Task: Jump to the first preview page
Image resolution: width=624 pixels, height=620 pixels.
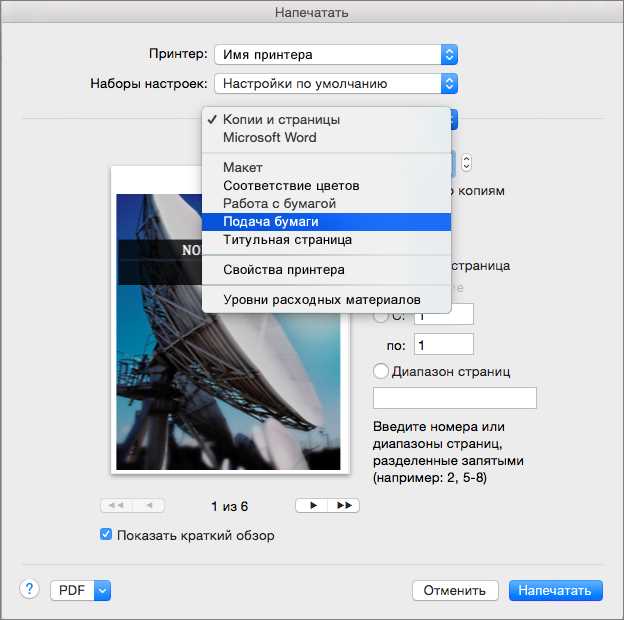Action: (117, 506)
